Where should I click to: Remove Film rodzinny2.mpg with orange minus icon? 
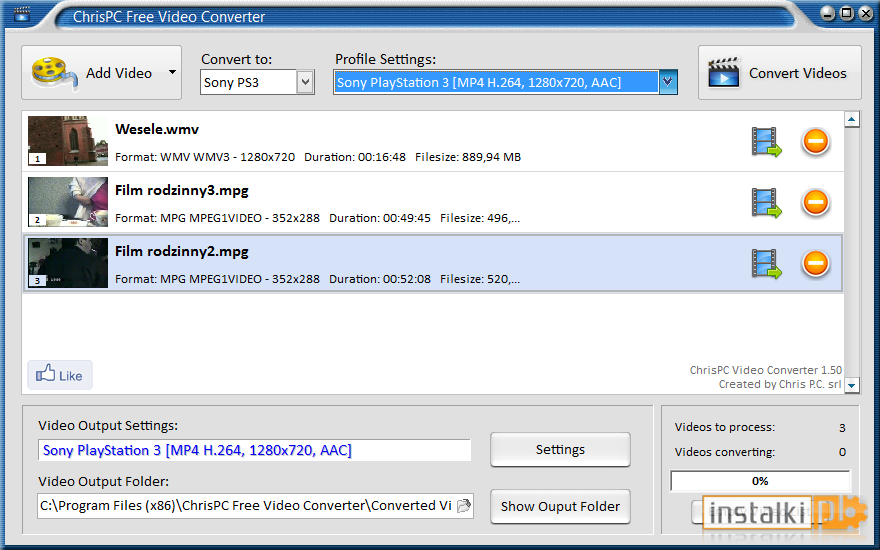point(815,263)
